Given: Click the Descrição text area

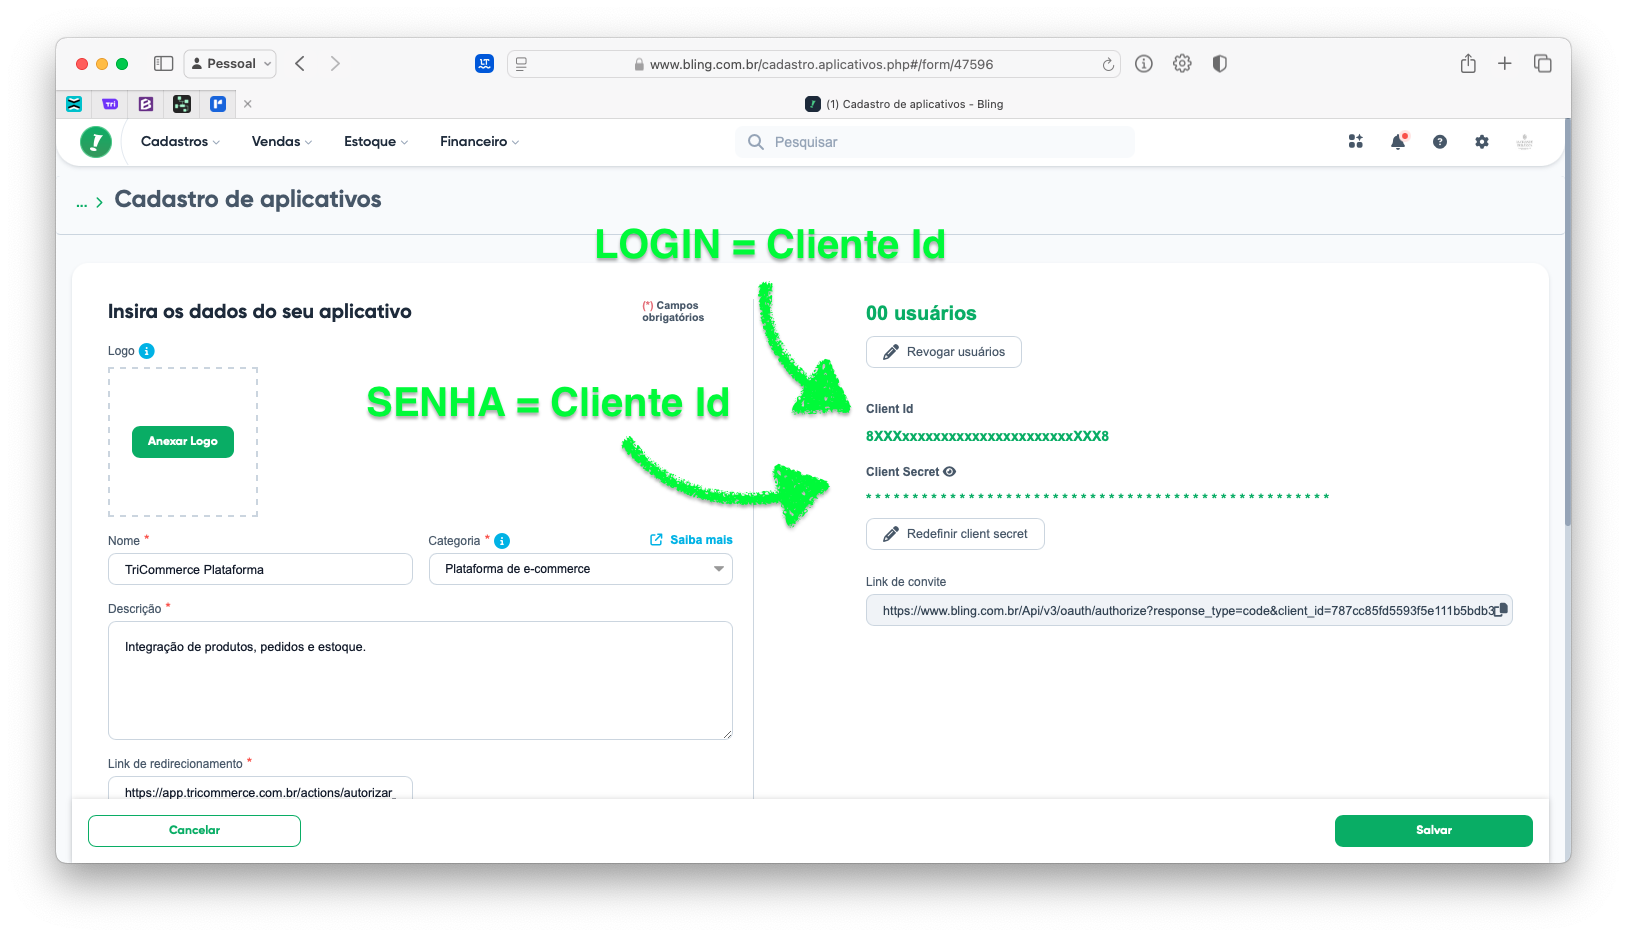Looking at the screenshot, I should pos(420,680).
